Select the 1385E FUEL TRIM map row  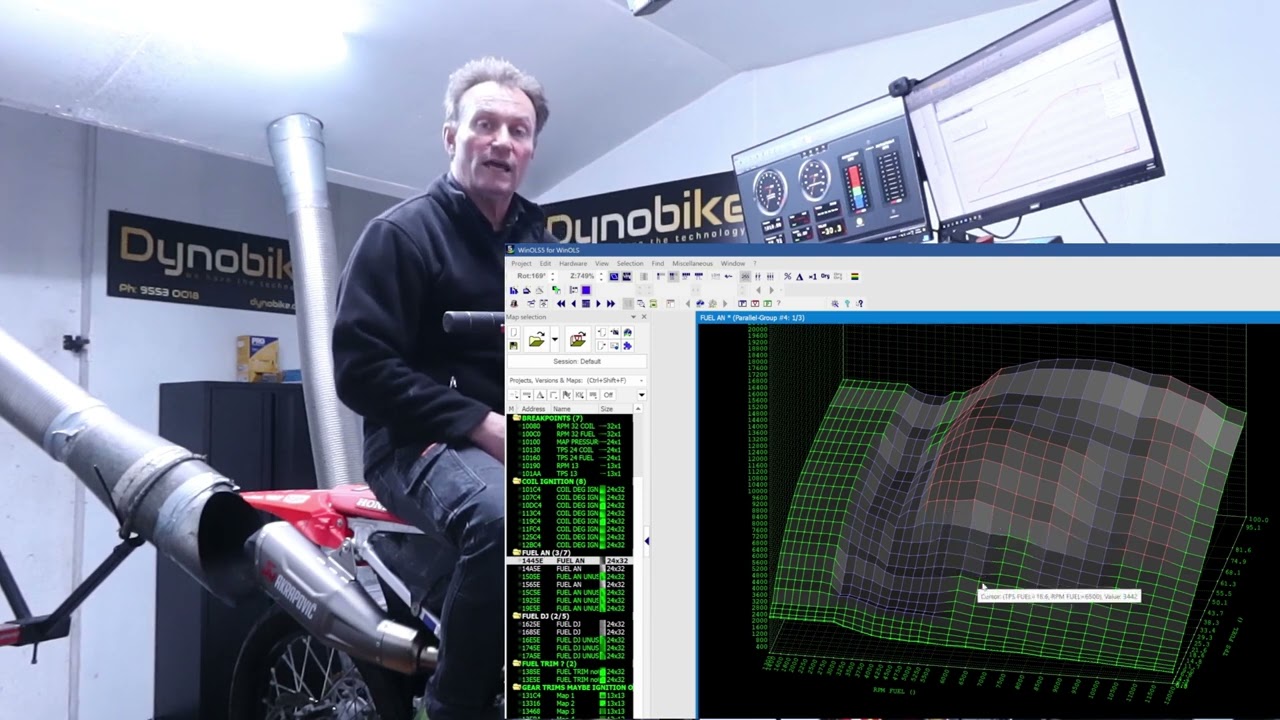(570, 671)
